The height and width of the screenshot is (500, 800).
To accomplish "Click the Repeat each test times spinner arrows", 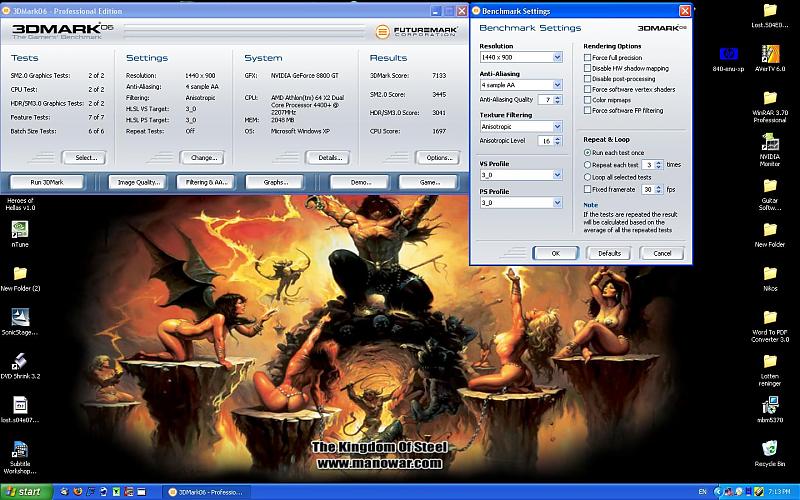I will coord(659,165).
